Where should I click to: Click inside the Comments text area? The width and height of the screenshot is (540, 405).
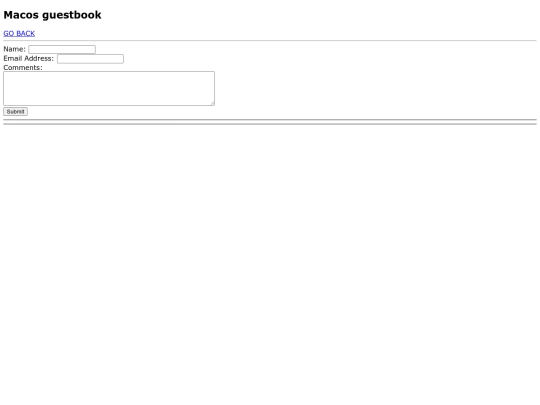click(x=109, y=88)
